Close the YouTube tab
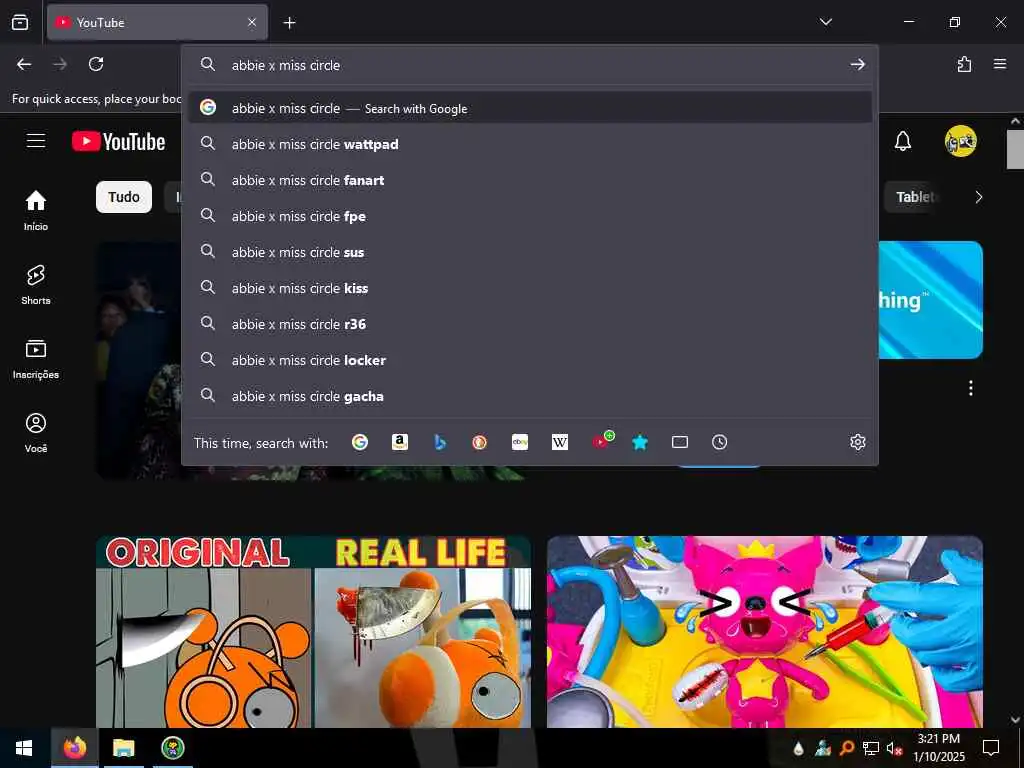Screen dimensions: 1024x768 [x=252, y=22]
